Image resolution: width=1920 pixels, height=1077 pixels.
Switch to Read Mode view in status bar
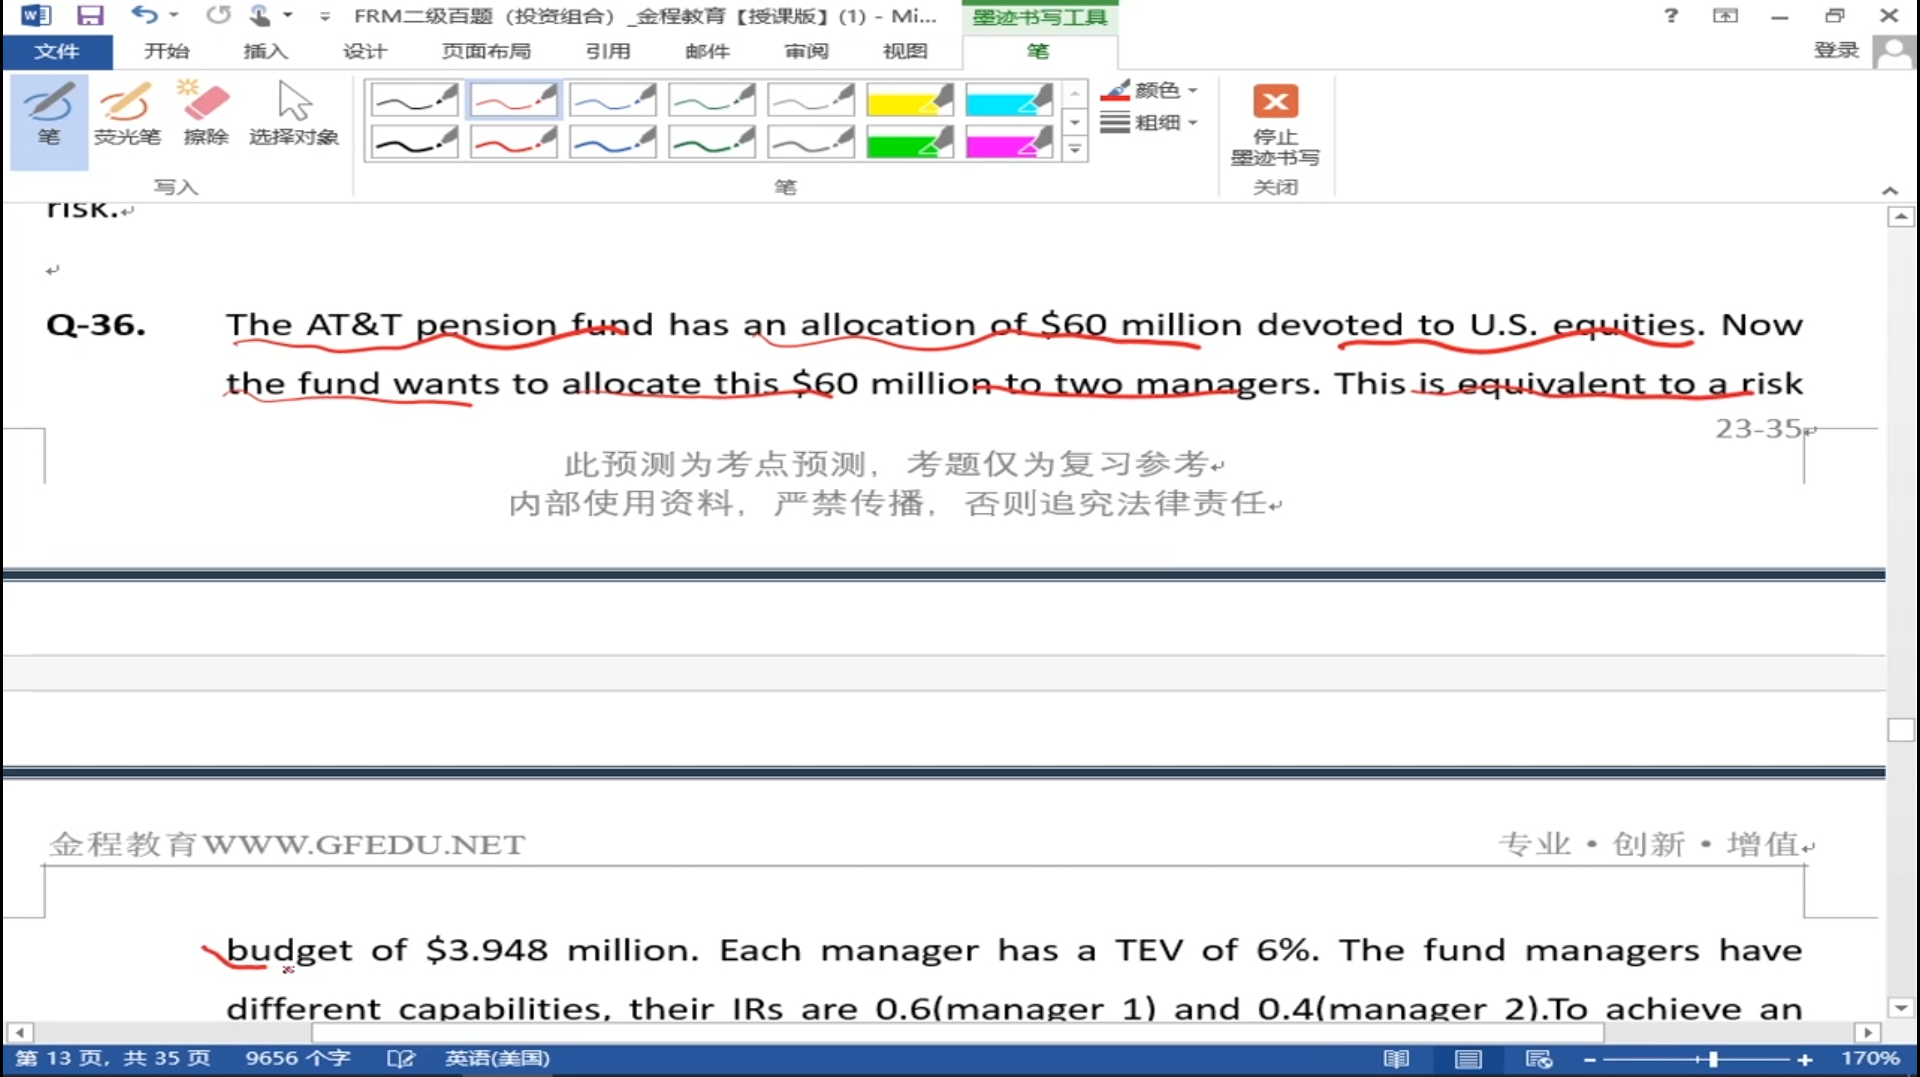[x=1396, y=1059]
